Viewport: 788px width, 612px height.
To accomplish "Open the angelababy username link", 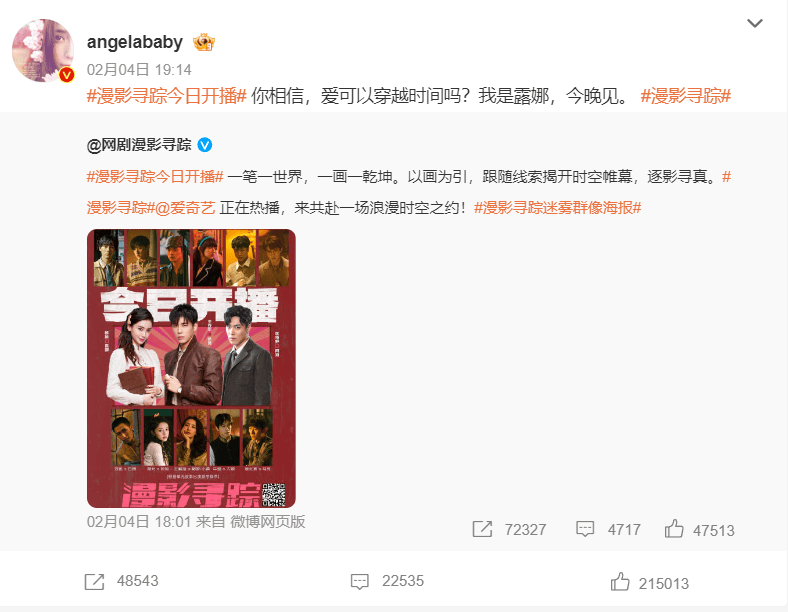I will coord(135,42).
